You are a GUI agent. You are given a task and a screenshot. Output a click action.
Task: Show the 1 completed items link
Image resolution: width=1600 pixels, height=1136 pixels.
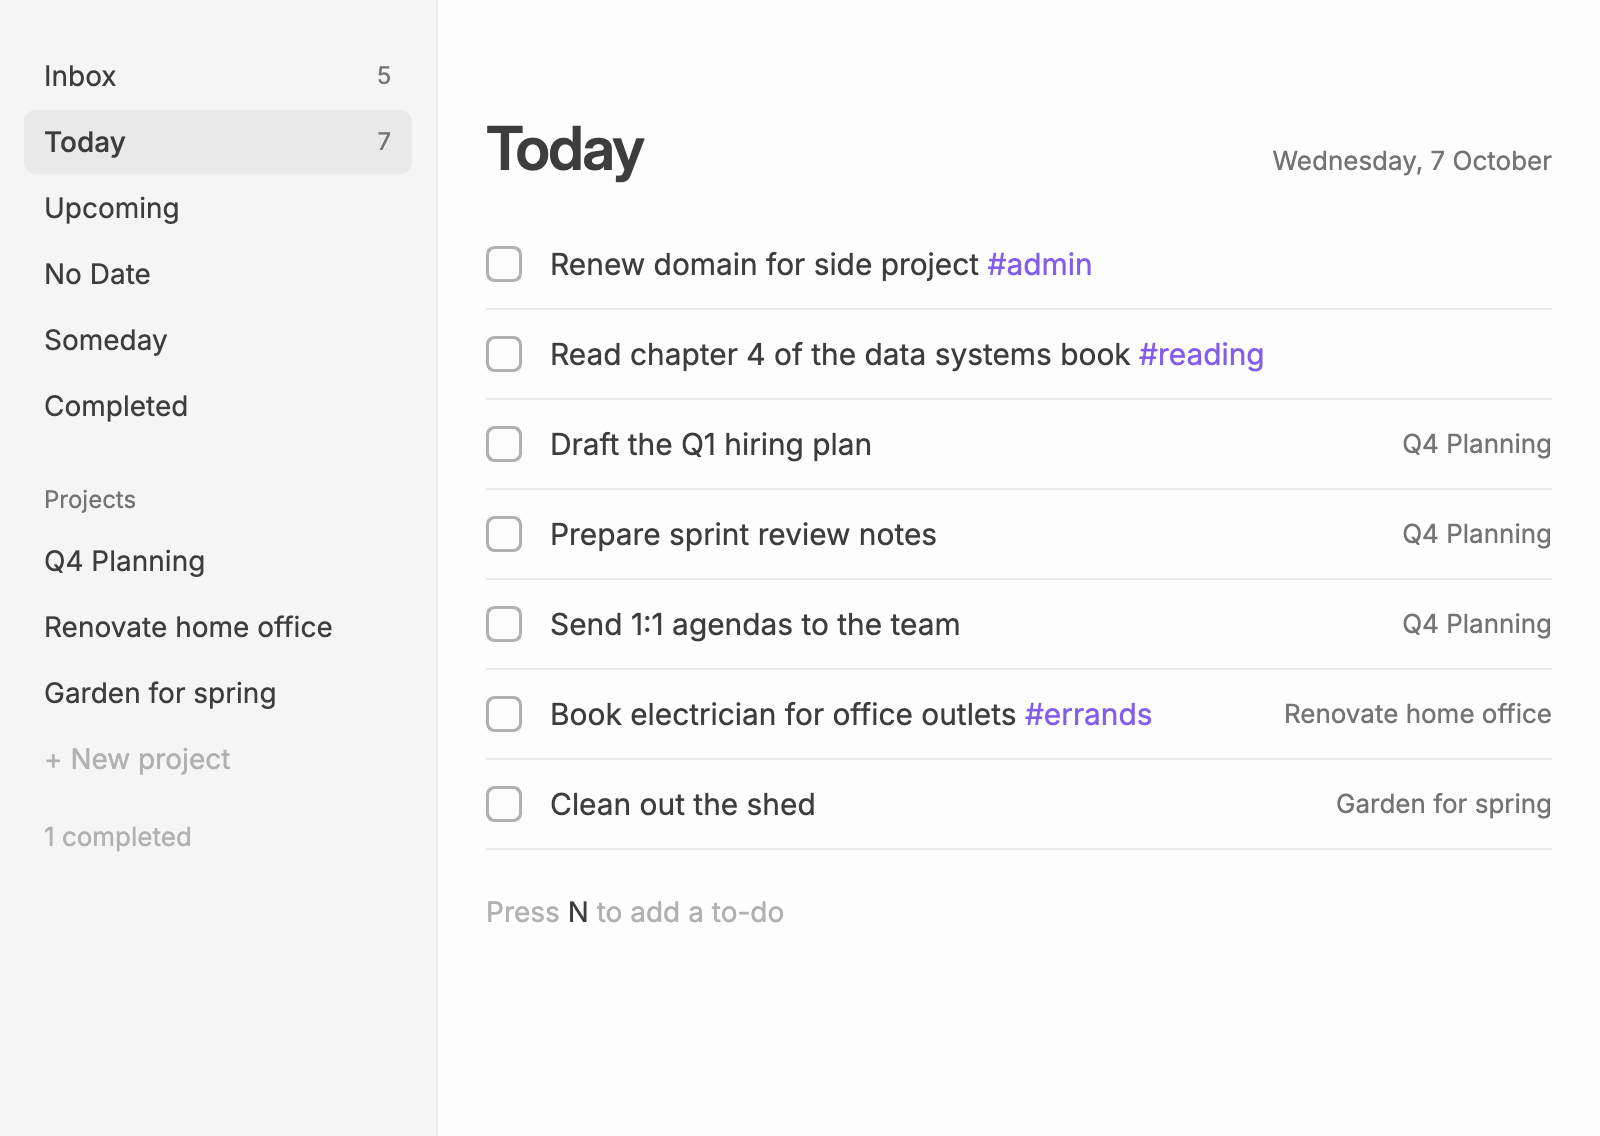coord(118,837)
